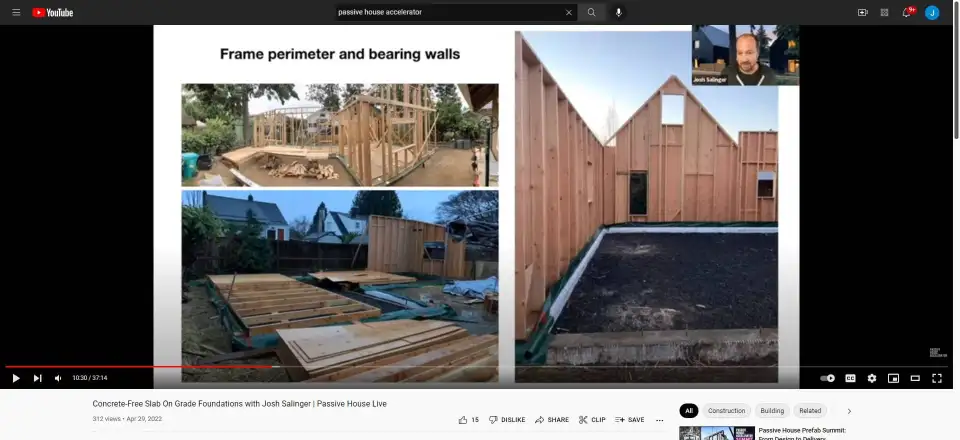Screen dimensions: 960x440
Task: Open the notifications bell
Action: [908, 12]
